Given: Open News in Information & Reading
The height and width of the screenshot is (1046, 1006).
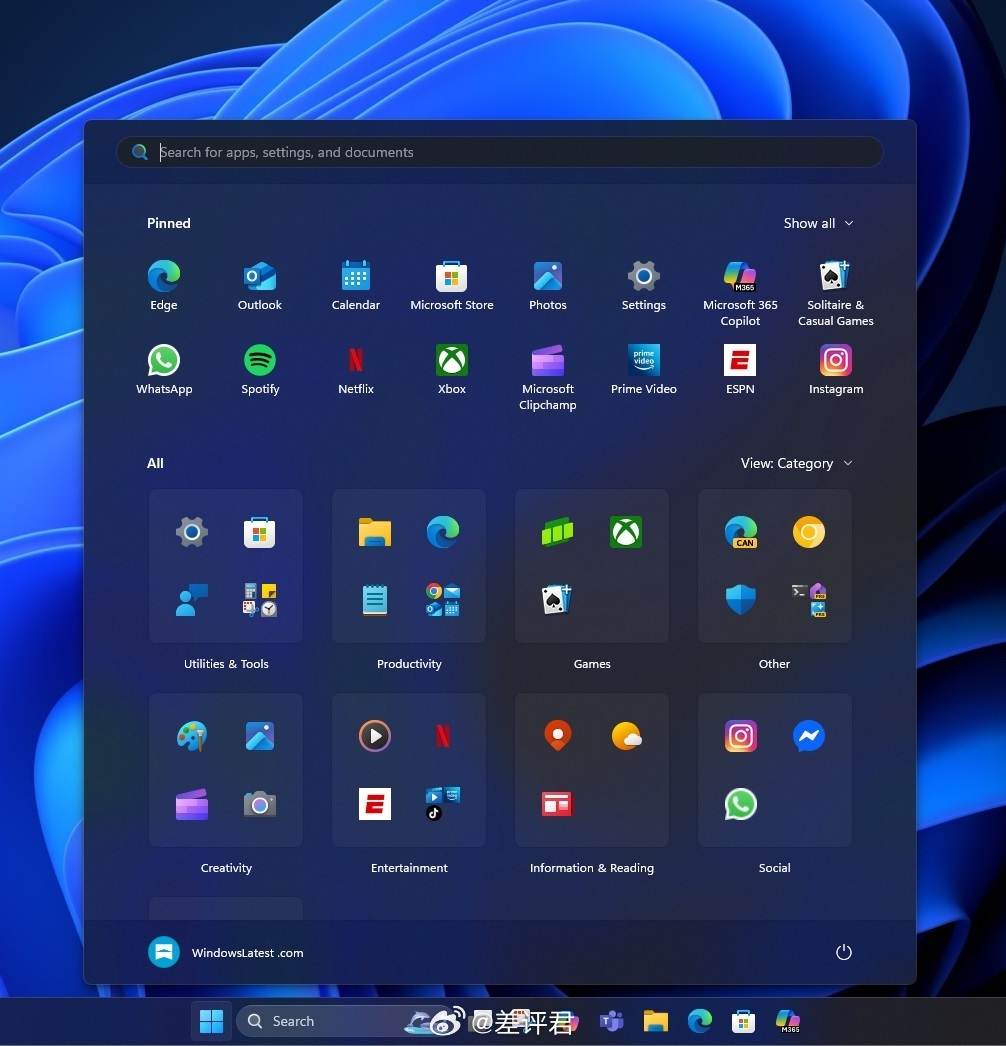Looking at the screenshot, I should [558, 804].
